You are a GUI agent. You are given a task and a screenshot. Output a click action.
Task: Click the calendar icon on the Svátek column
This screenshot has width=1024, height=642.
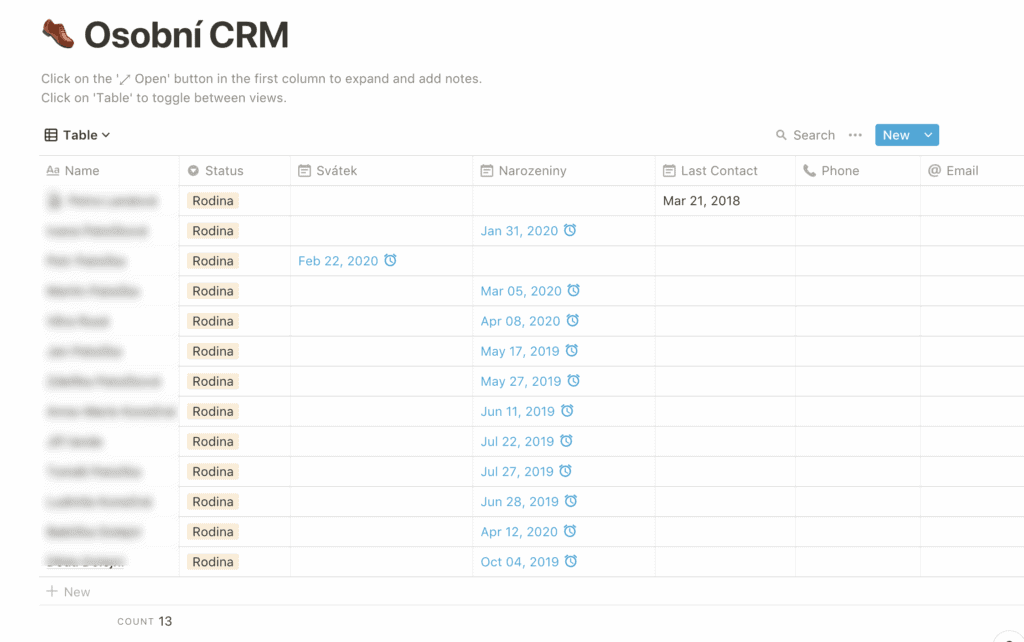click(x=304, y=170)
